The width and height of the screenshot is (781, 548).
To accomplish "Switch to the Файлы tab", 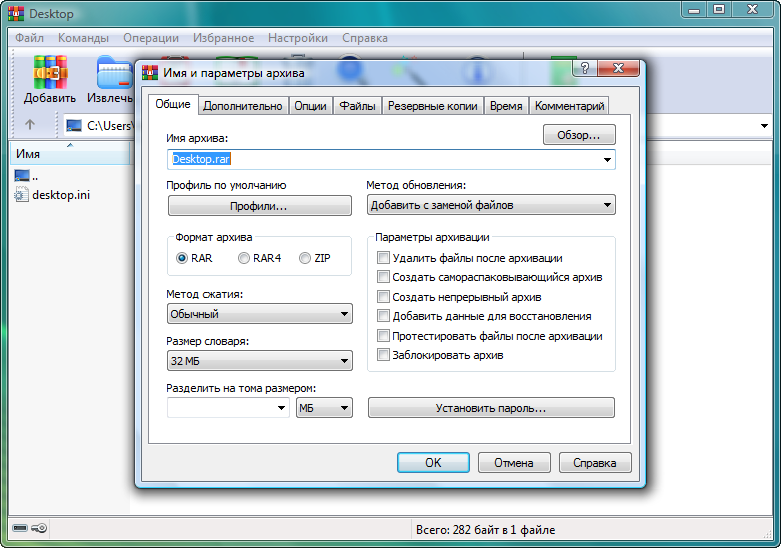I will click(357, 106).
